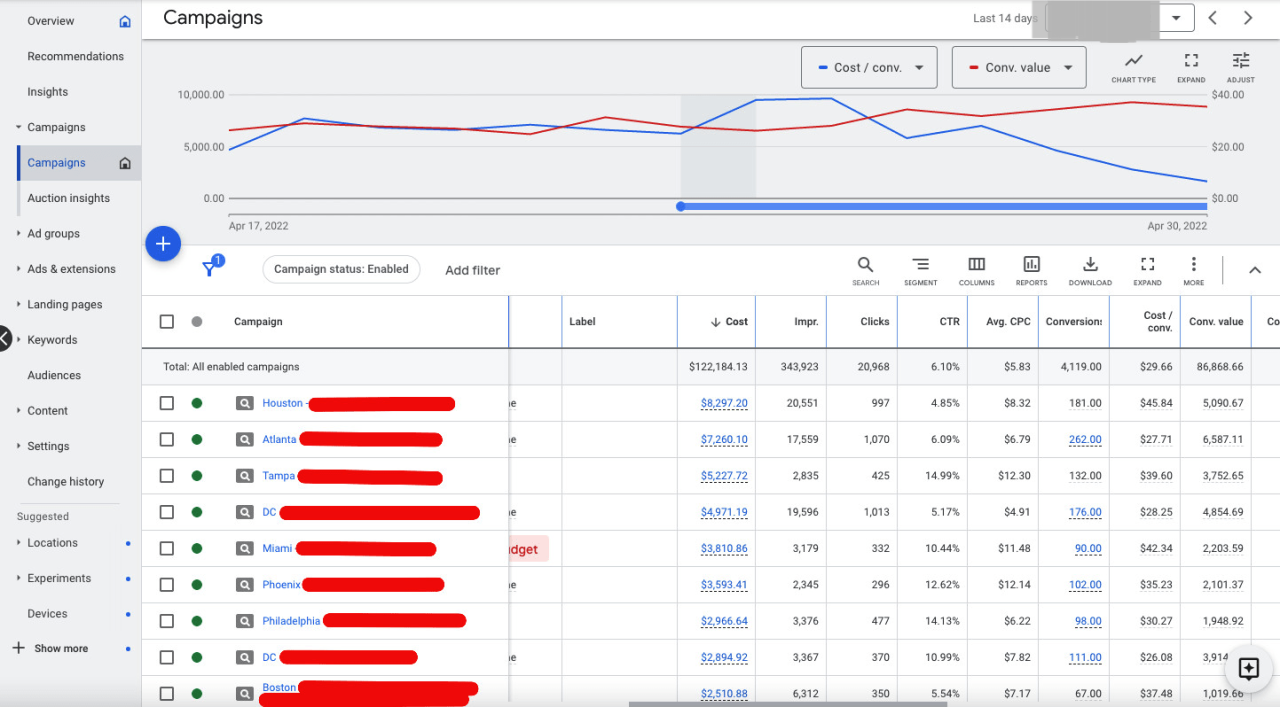The width and height of the screenshot is (1280, 707).
Task: Click the chart date range slider handle
Action: coord(681,207)
